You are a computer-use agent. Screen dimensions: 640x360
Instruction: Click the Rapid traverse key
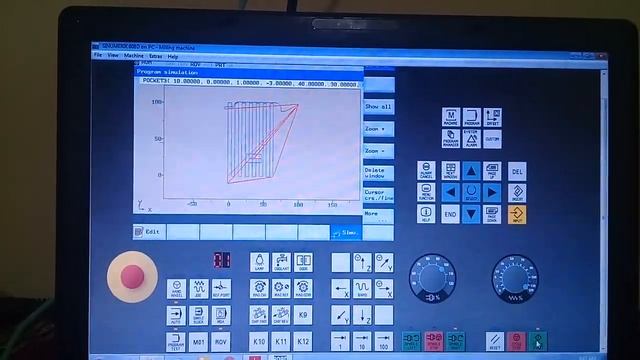[362, 289]
